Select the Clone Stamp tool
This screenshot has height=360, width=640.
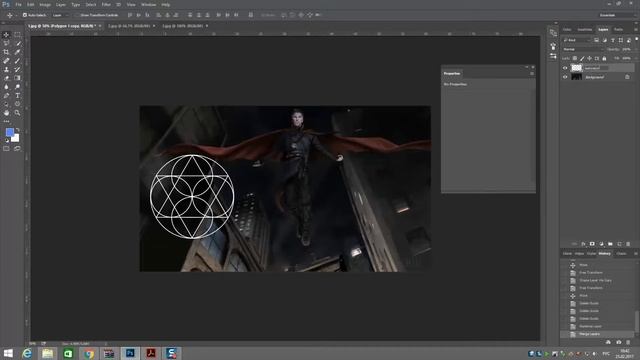(6, 69)
